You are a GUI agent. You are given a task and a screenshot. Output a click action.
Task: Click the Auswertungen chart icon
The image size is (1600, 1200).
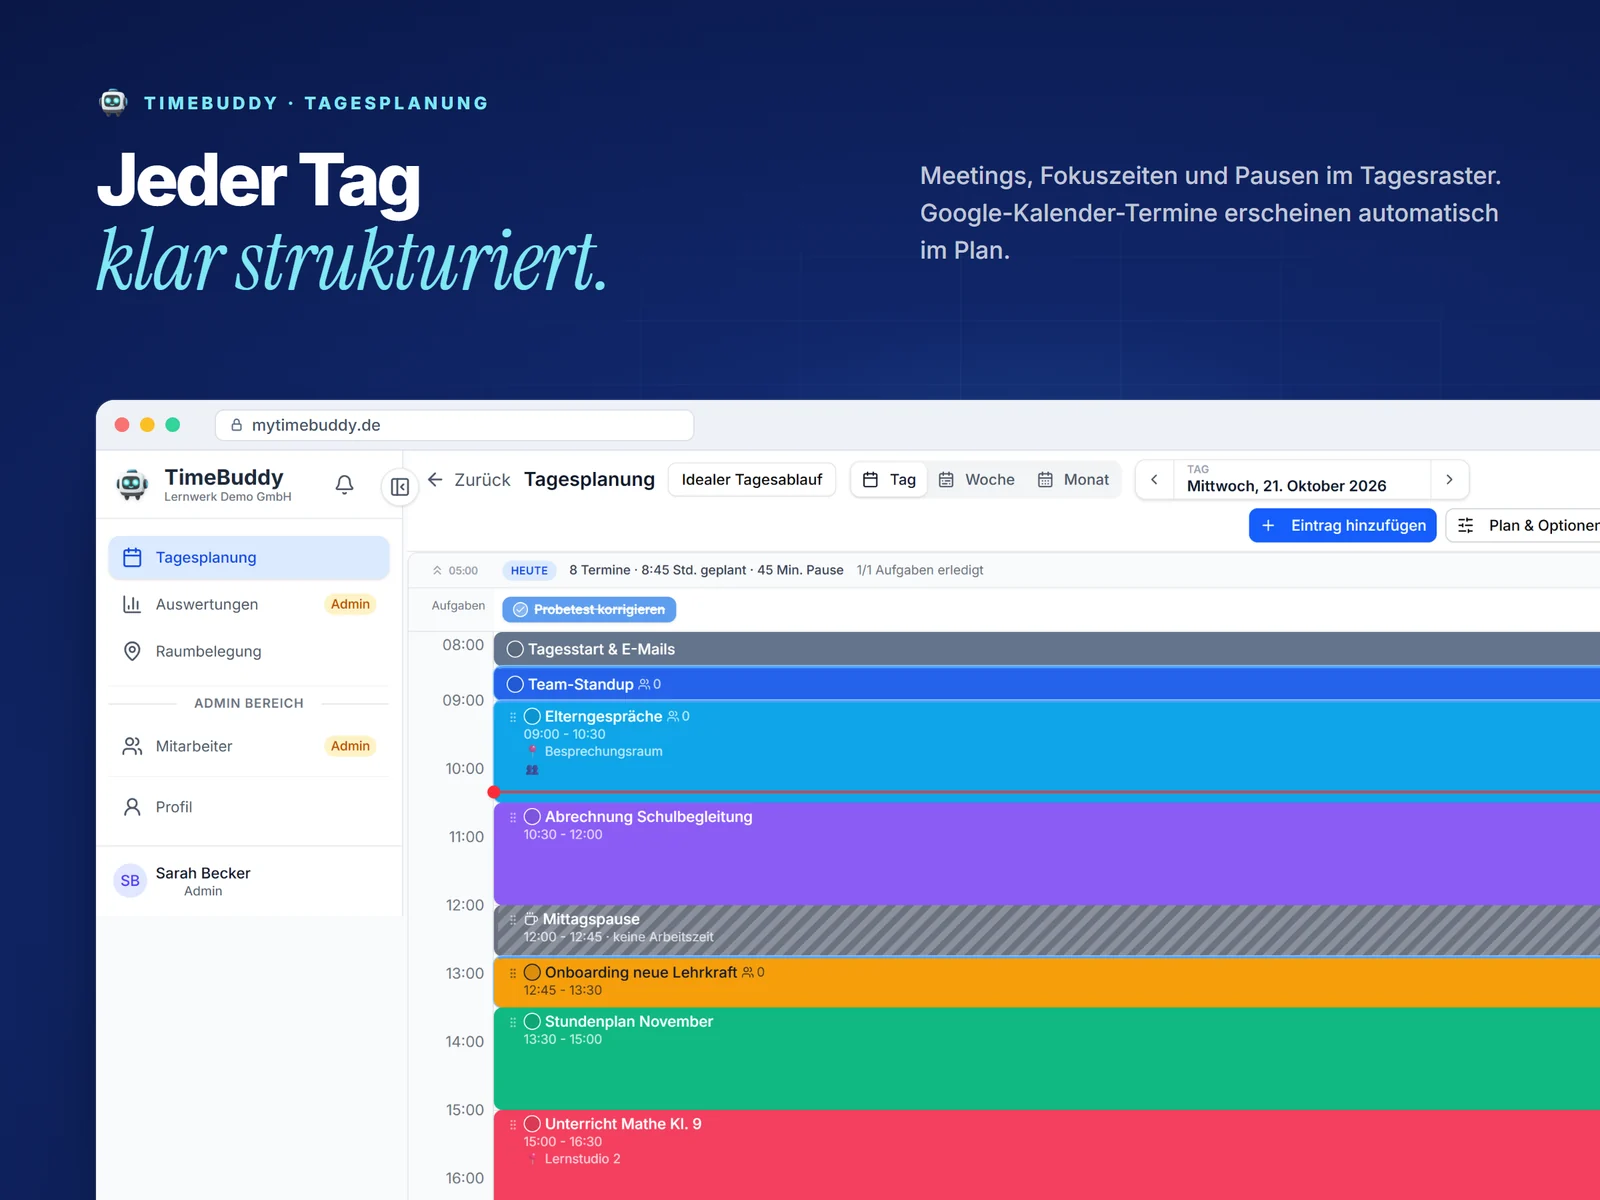pyautogui.click(x=132, y=604)
